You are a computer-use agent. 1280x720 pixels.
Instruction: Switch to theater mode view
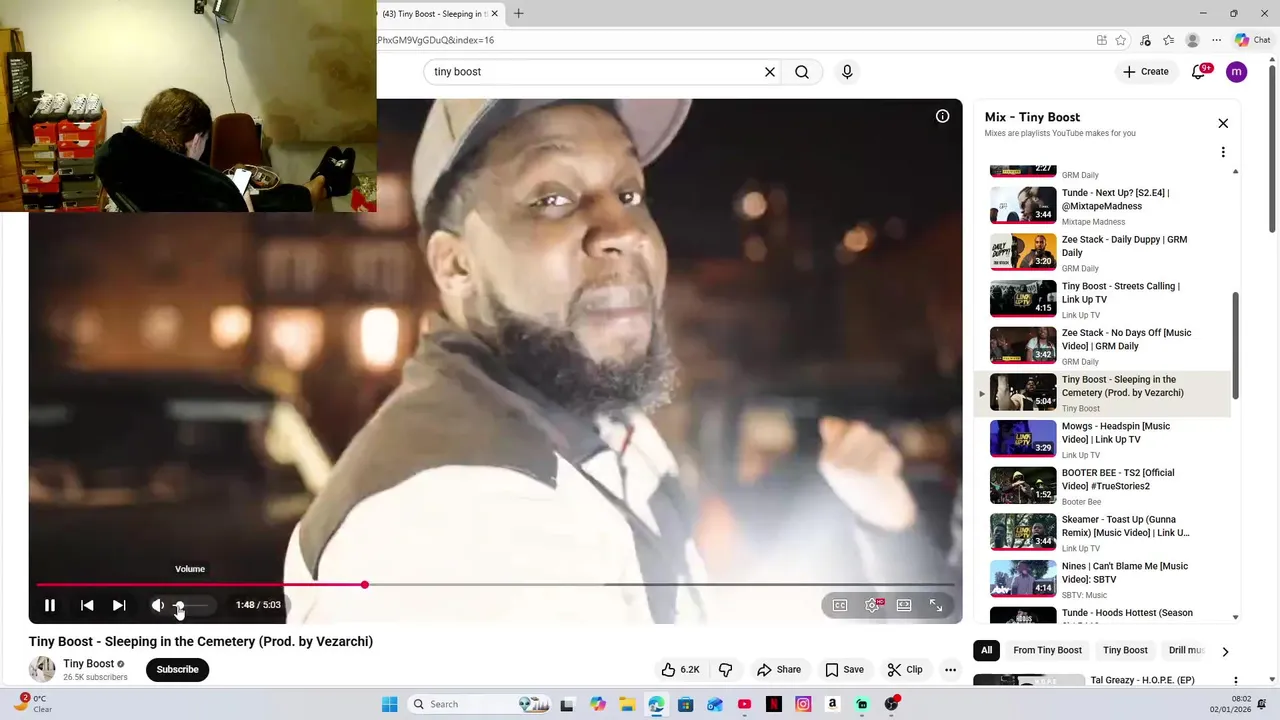pyautogui.click(x=904, y=605)
